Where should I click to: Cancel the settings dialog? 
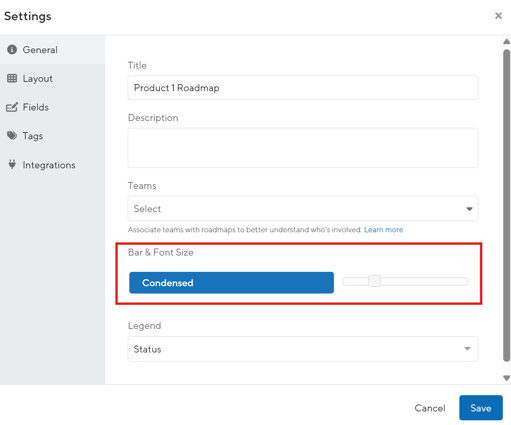pyautogui.click(x=430, y=408)
